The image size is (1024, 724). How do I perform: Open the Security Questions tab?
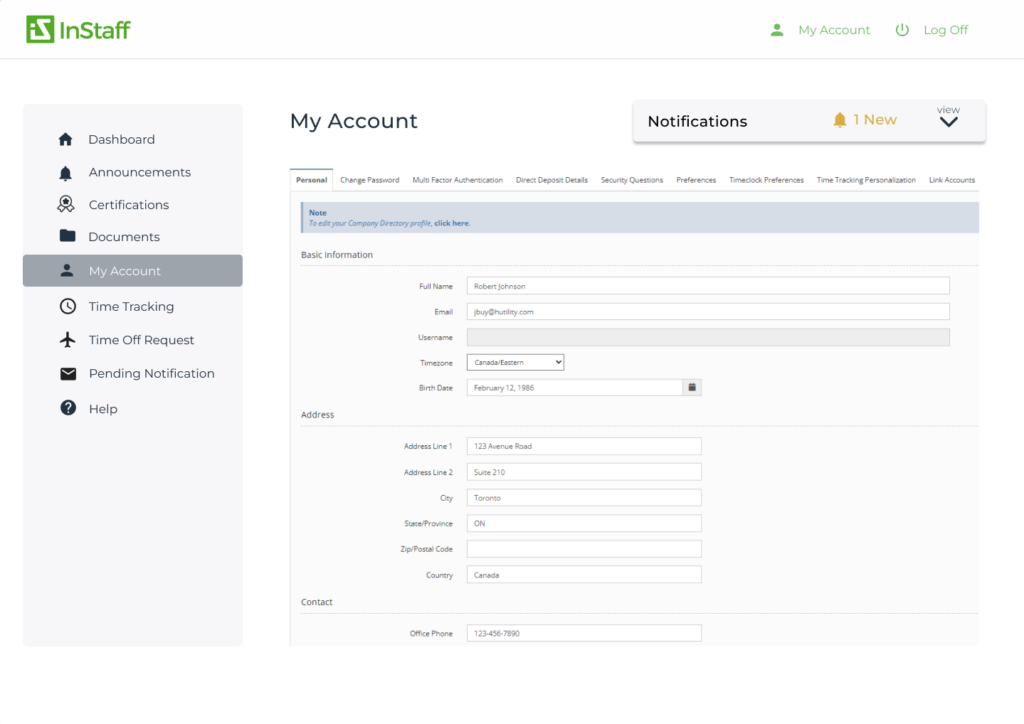tap(632, 180)
